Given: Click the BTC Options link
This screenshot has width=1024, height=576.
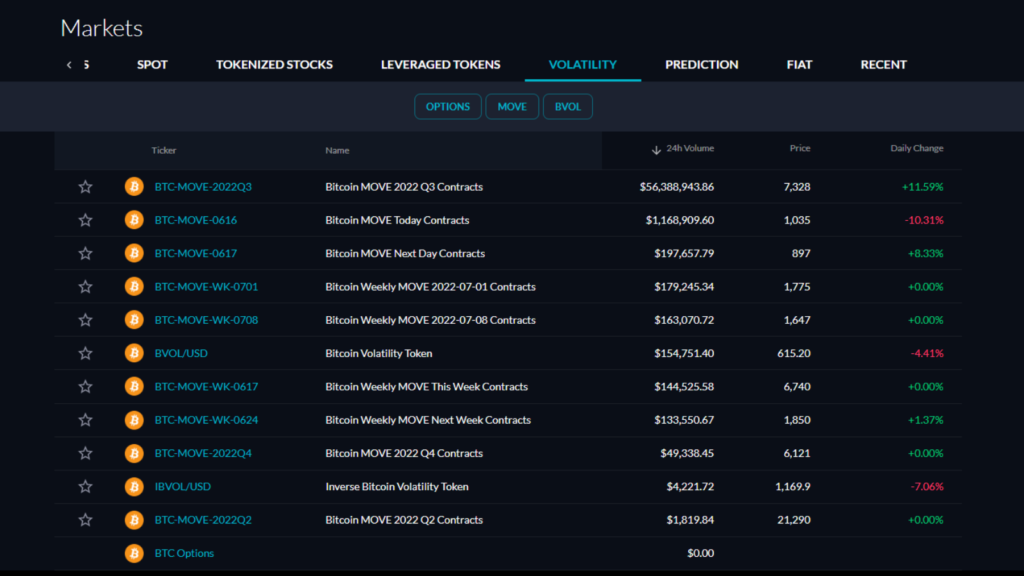Looking at the screenshot, I should coord(185,553).
